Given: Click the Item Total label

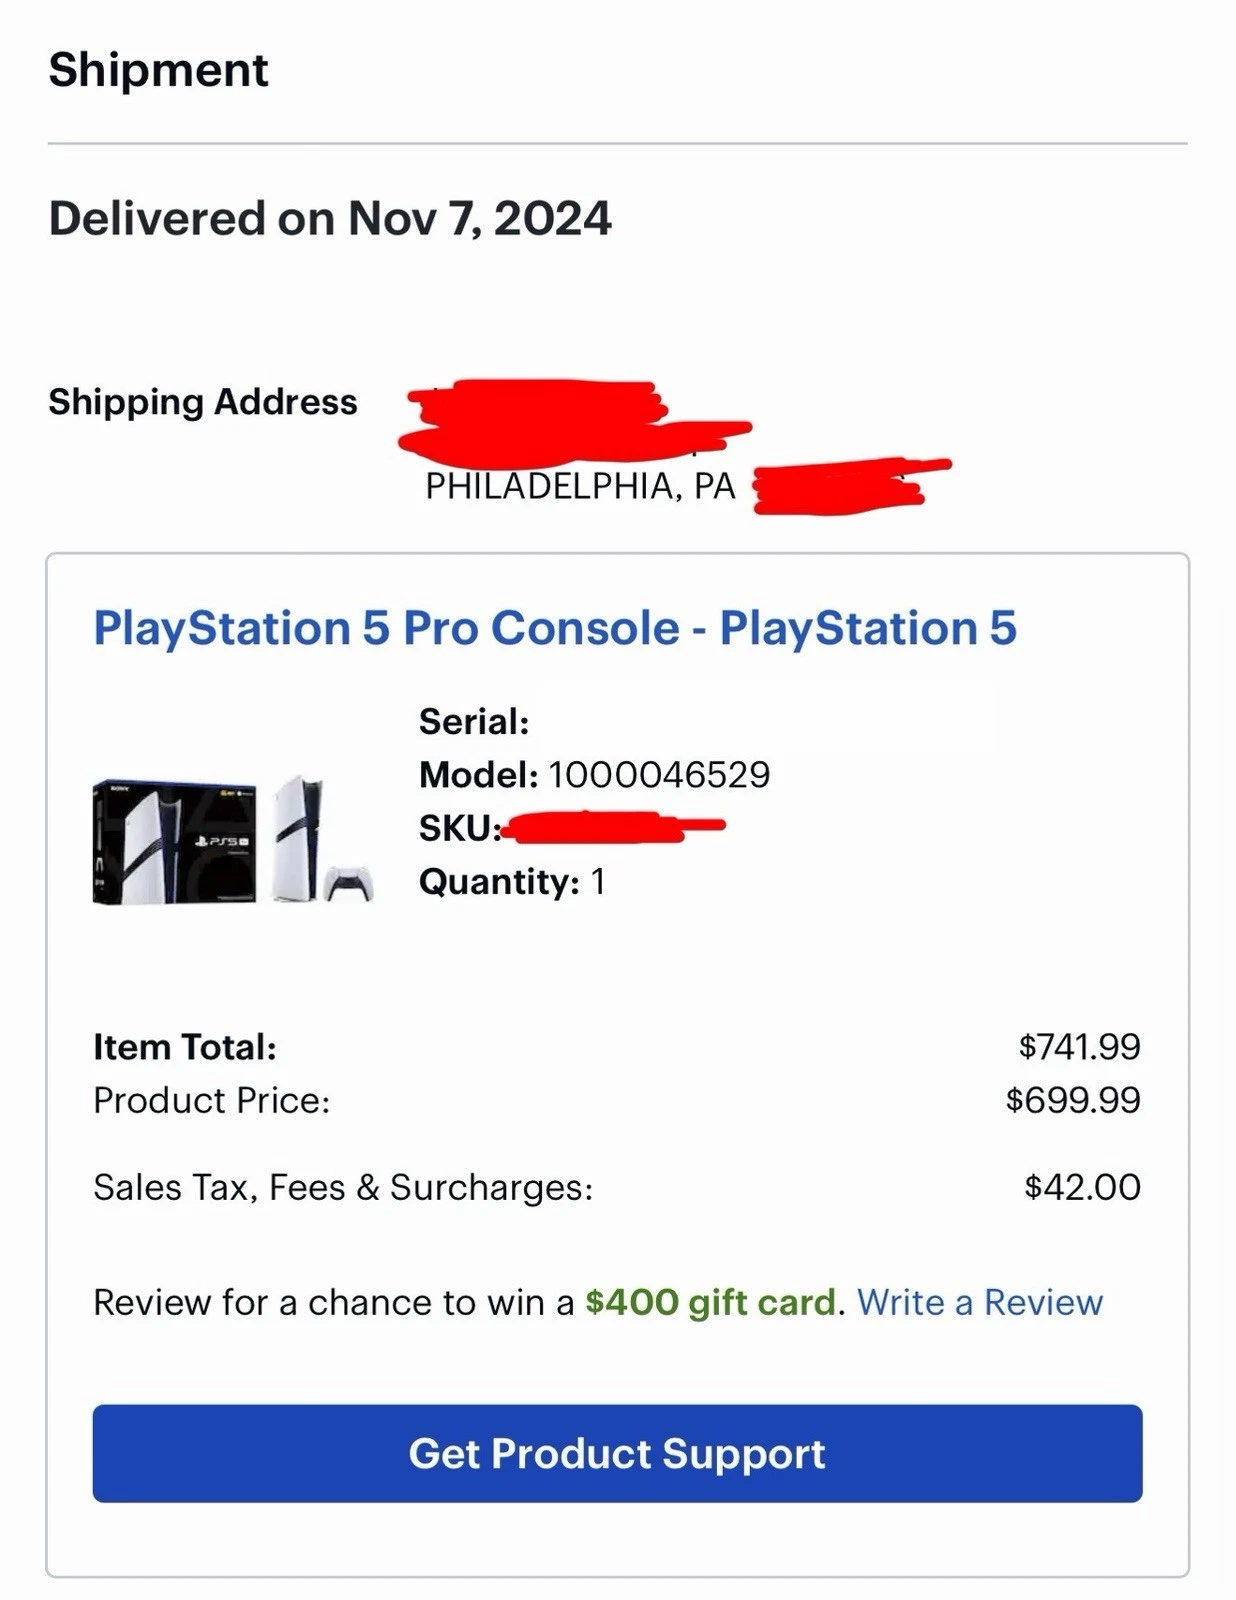Looking at the screenshot, I should click(184, 1046).
